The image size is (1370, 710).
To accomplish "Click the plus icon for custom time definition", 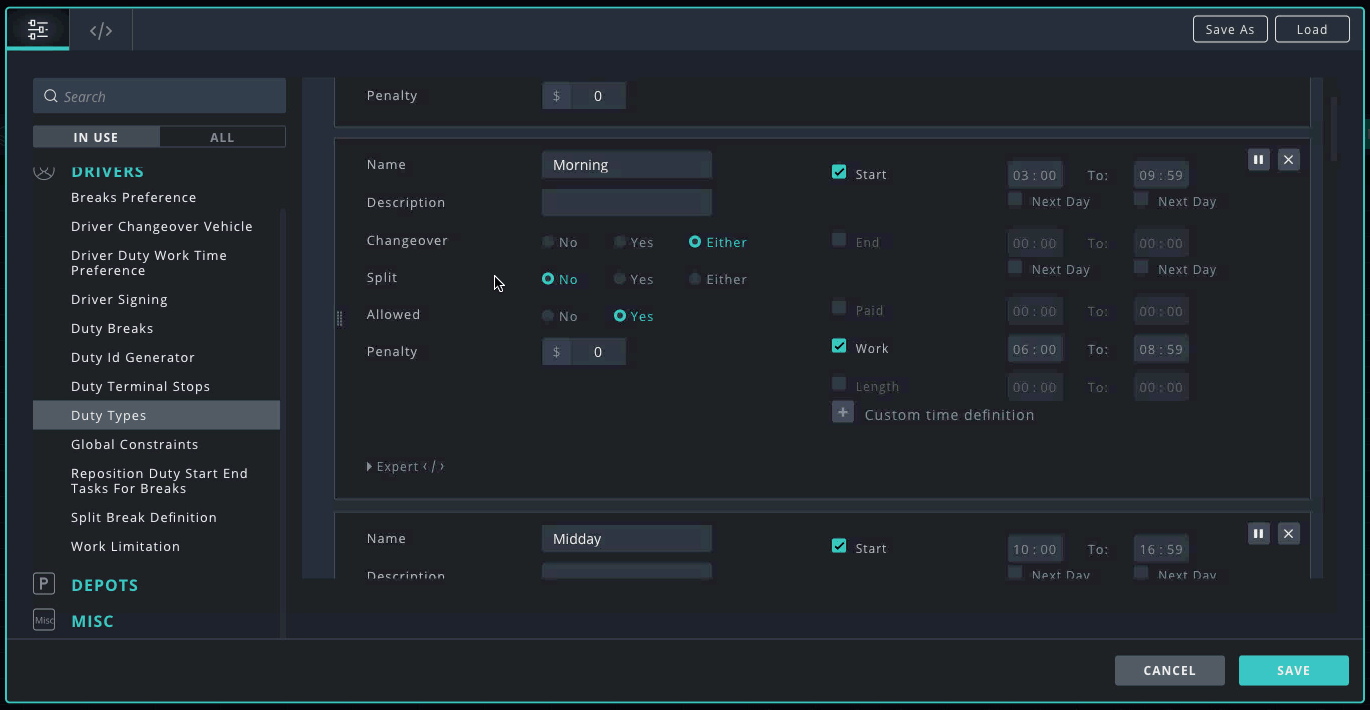I will 843,412.
